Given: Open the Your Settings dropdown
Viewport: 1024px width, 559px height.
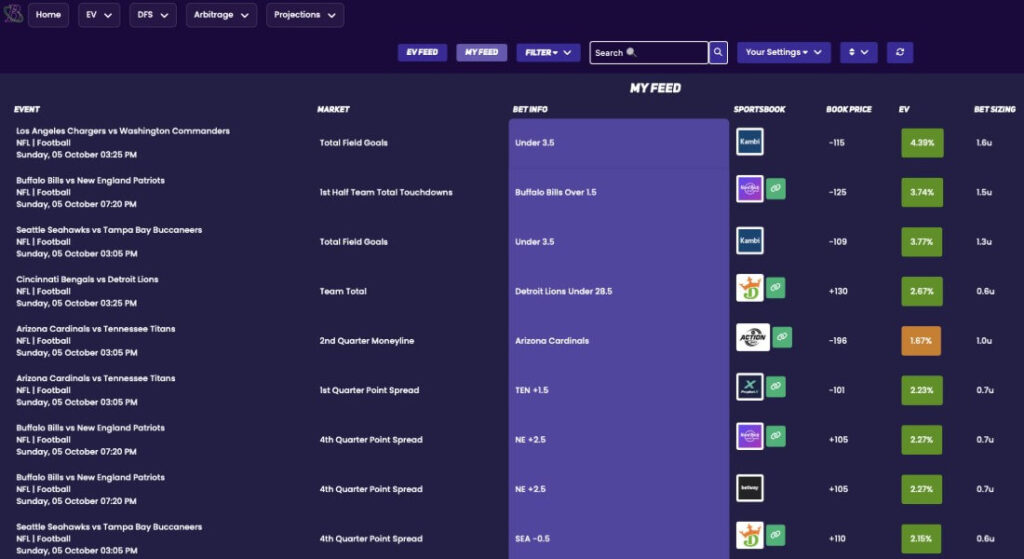Looking at the screenshot, I should [784, 52].
